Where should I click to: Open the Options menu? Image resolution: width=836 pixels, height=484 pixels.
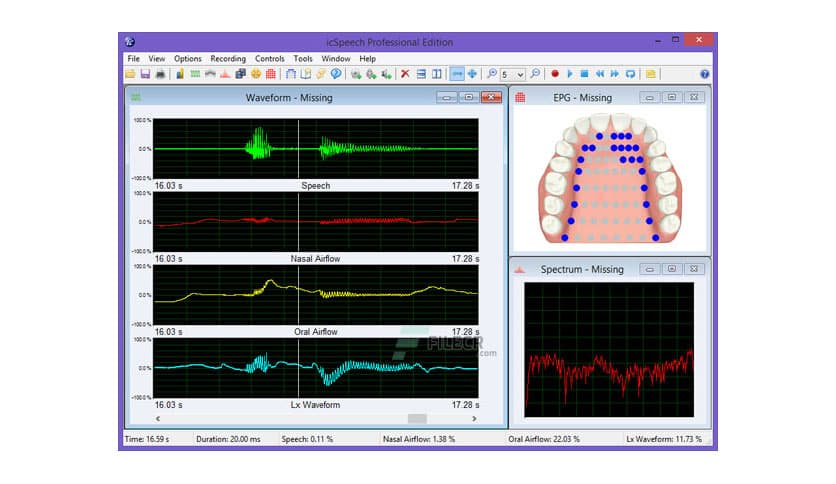point(188,59)
